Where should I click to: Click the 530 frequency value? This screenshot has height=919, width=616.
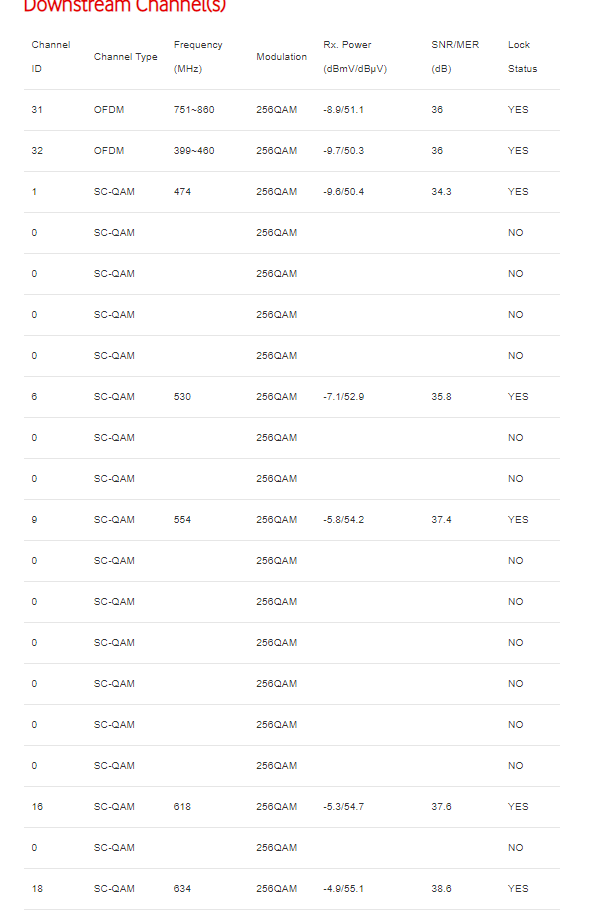(x=182, y=397)
